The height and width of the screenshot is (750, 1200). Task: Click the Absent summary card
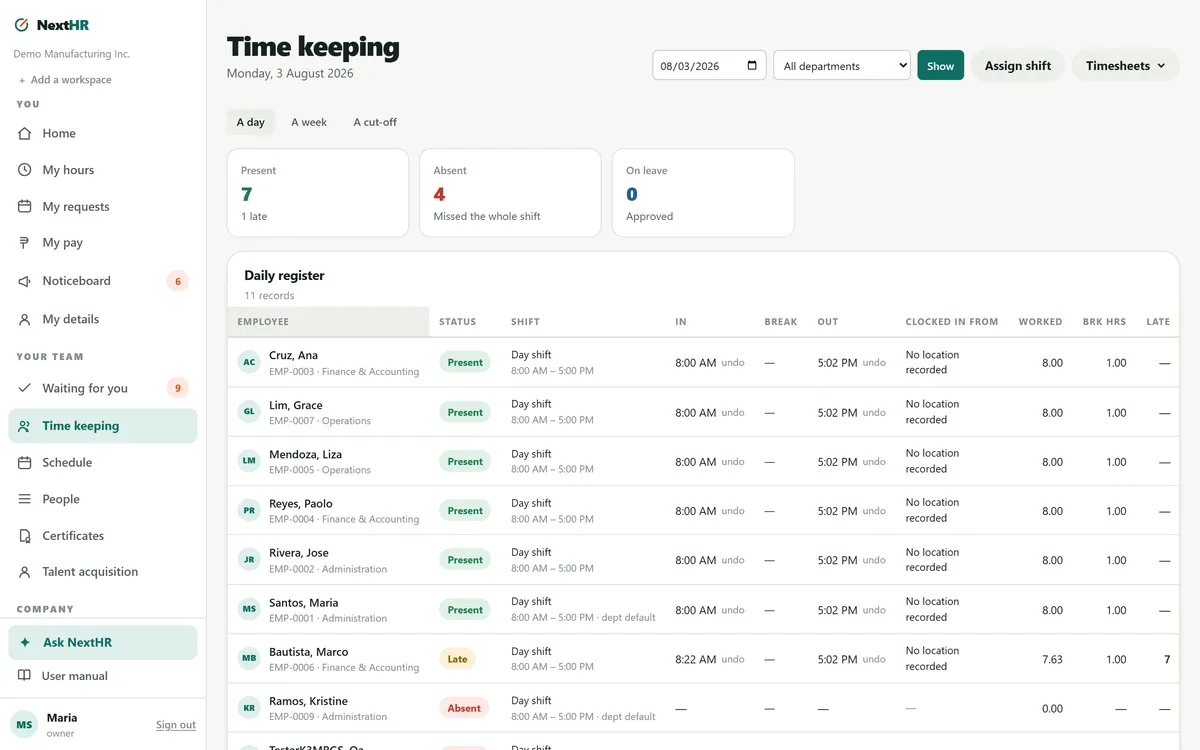[510, 193]
